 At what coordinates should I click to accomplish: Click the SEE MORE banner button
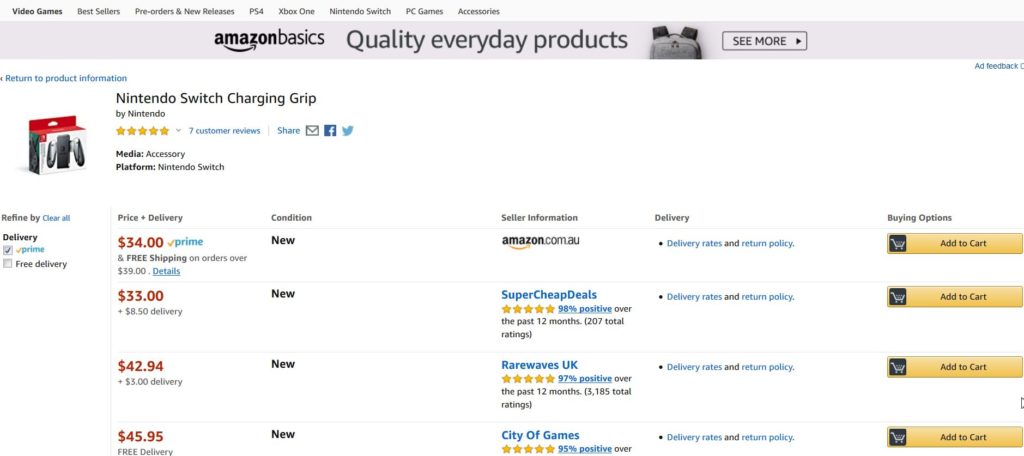pos(764,41)
